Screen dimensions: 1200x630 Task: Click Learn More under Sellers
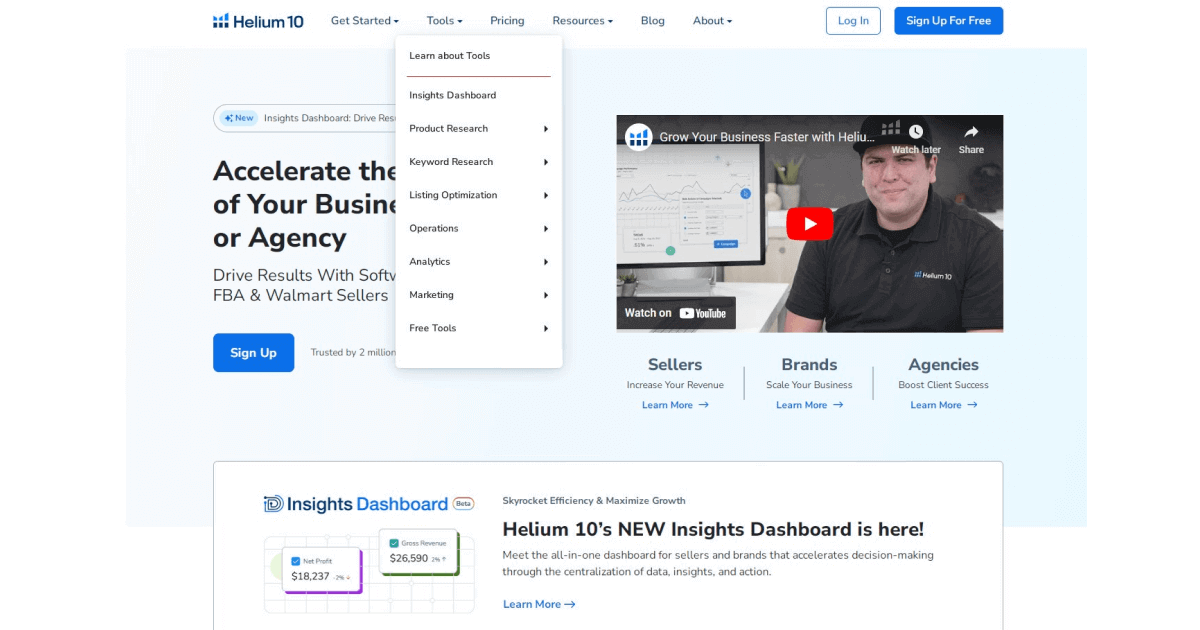675,405
